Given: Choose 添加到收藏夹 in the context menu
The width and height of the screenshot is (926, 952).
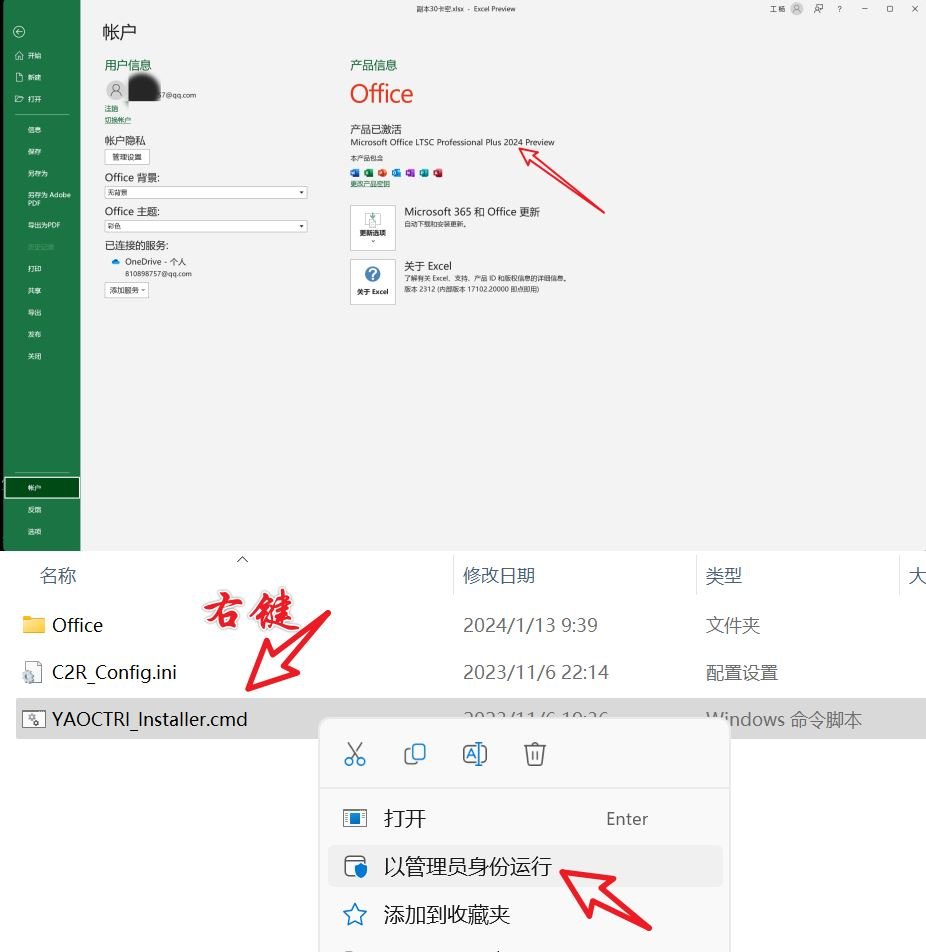Looking at the screenshot, I should [525, 914].
